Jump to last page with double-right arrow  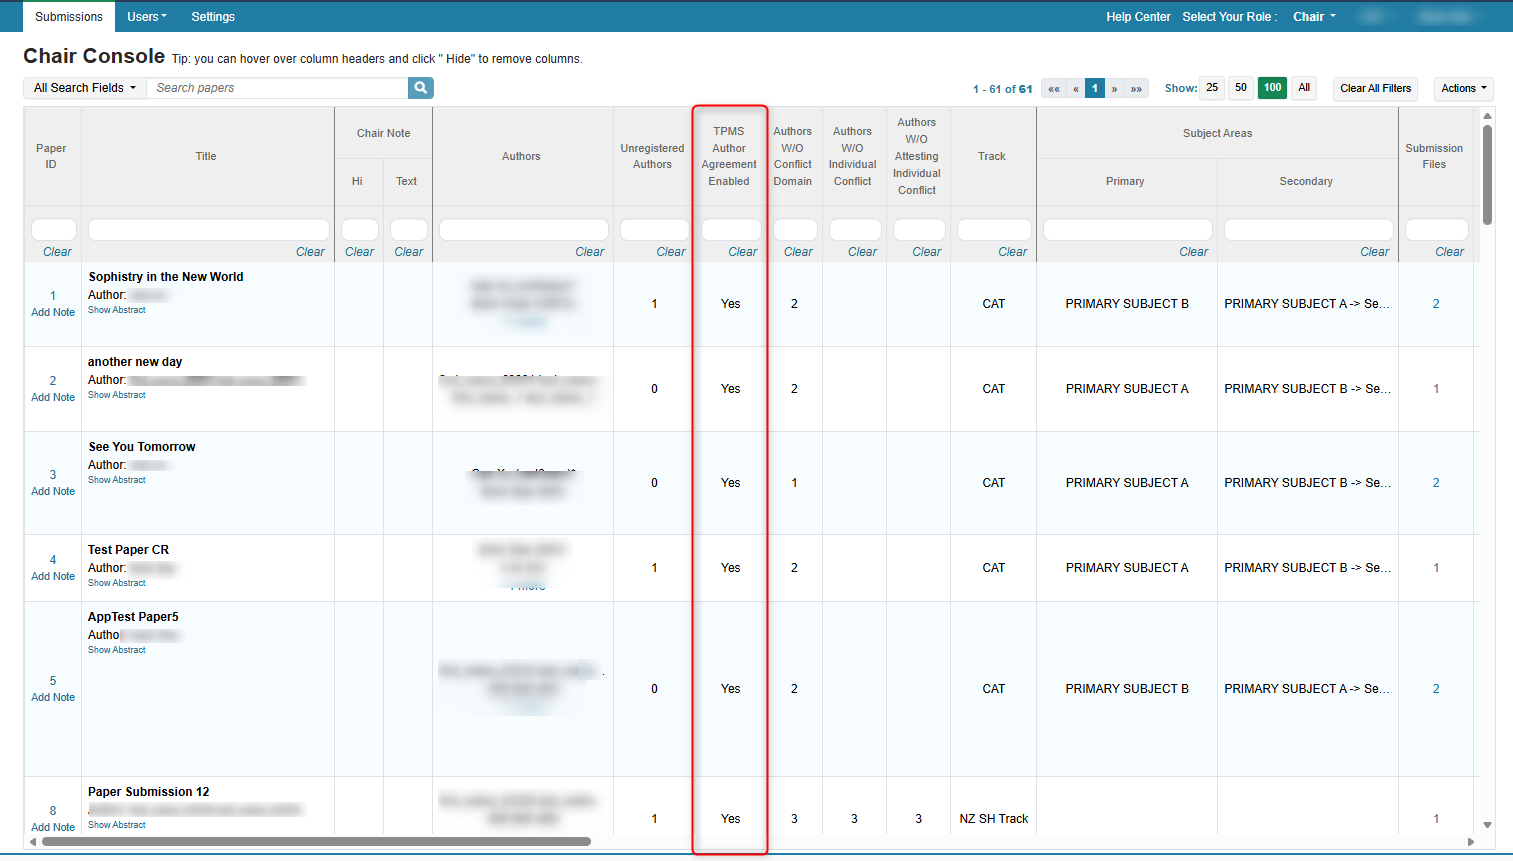coord(1136,89)
